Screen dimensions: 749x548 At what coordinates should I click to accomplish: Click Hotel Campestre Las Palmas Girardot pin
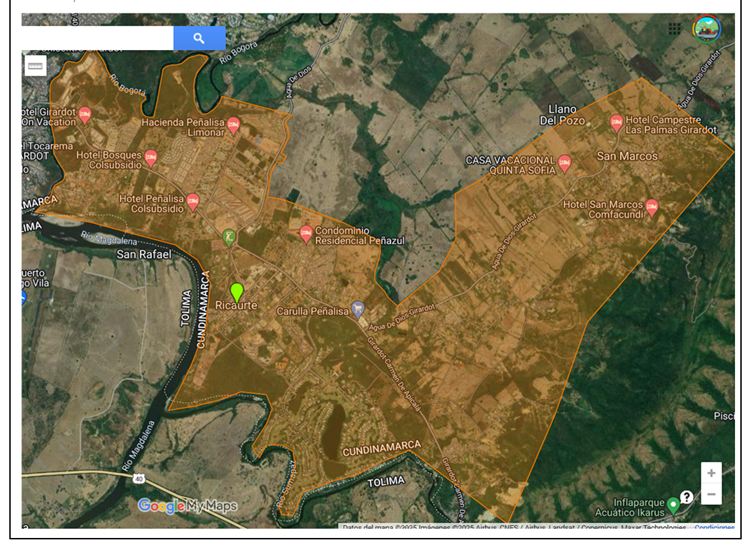[617, 123]
